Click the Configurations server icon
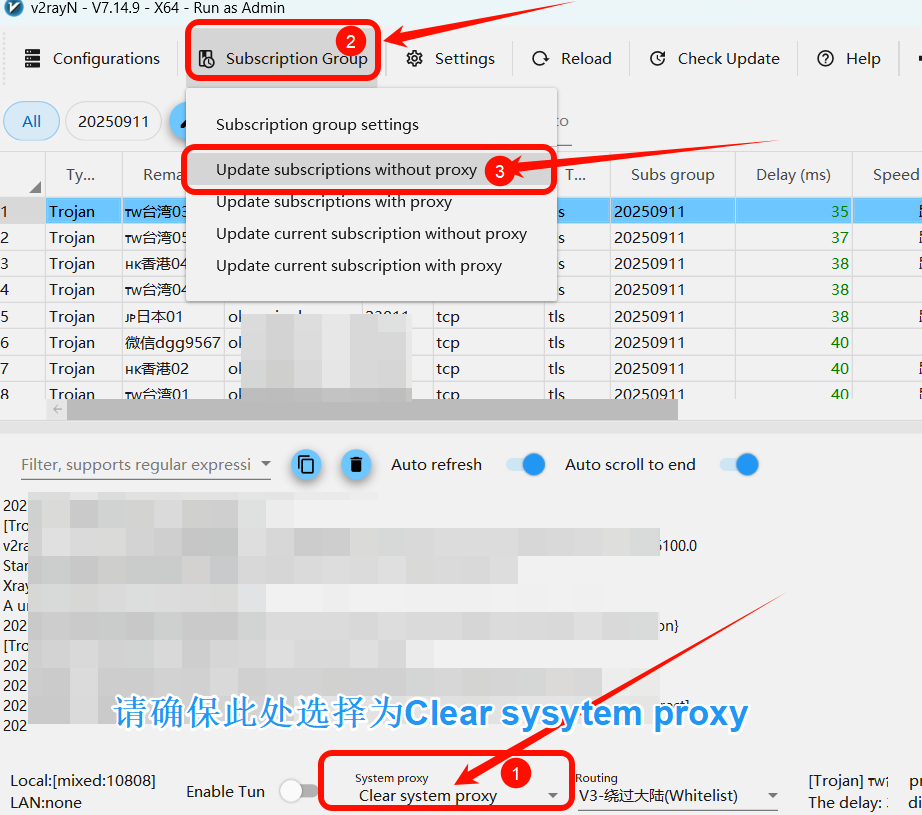The width and height of the screenshot is (922, 815). 33,59
